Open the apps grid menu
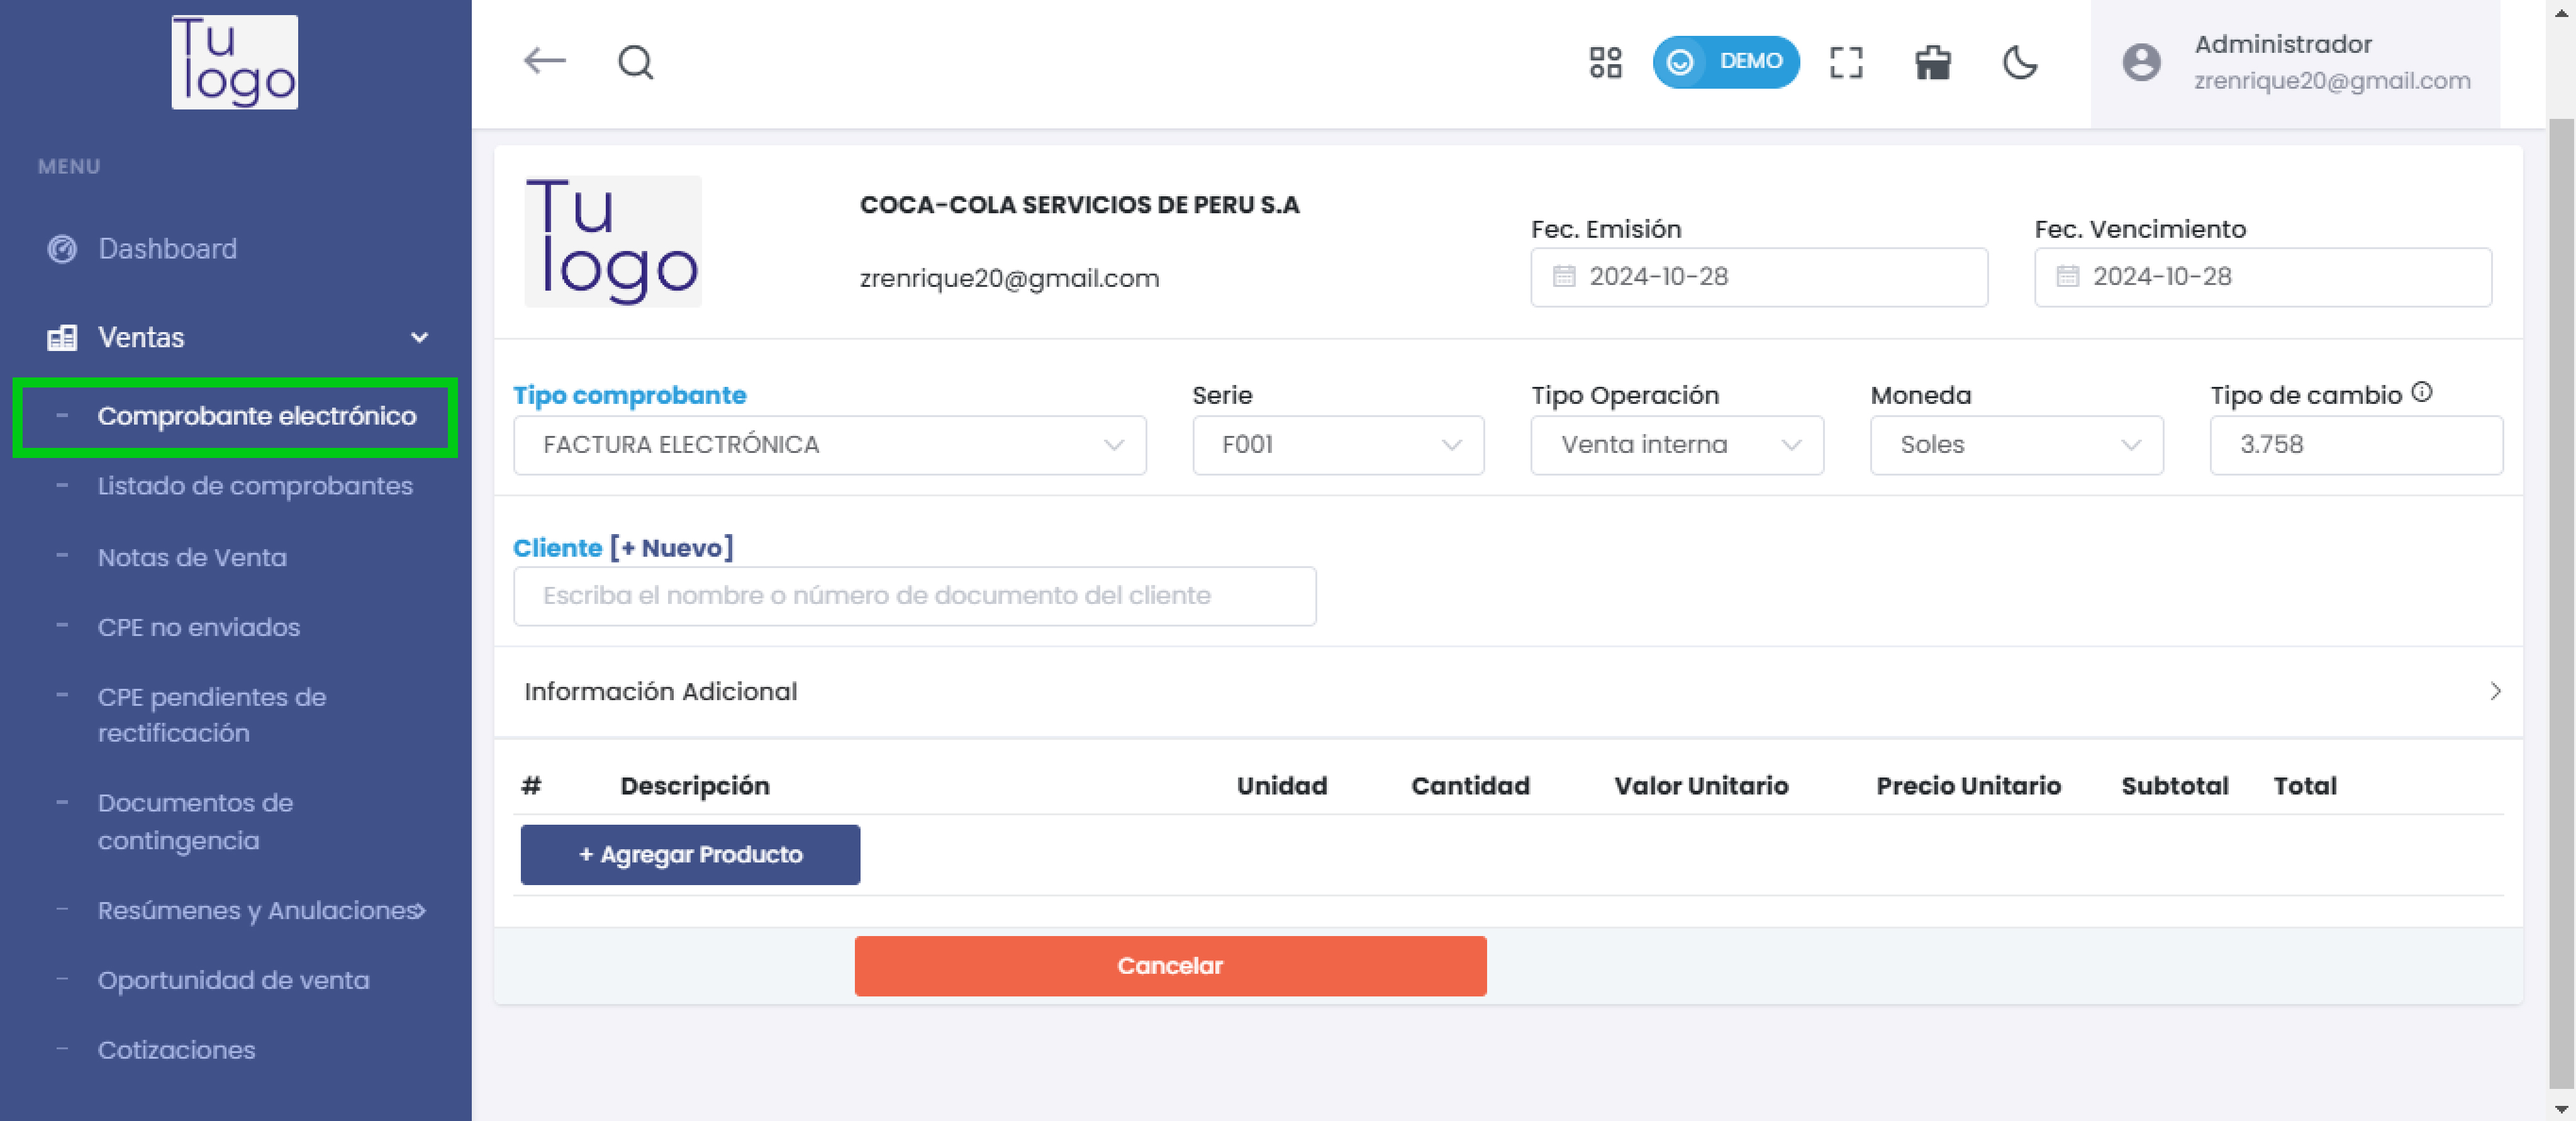Screen dimensions: 2576x1121 tap(1606, 62)
